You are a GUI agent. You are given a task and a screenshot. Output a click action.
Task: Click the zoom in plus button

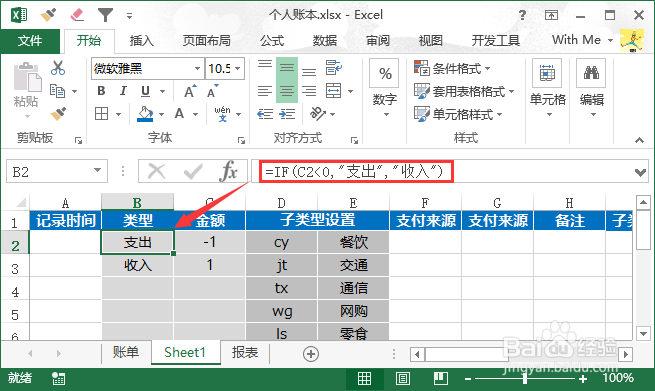[x=583, y=379]
